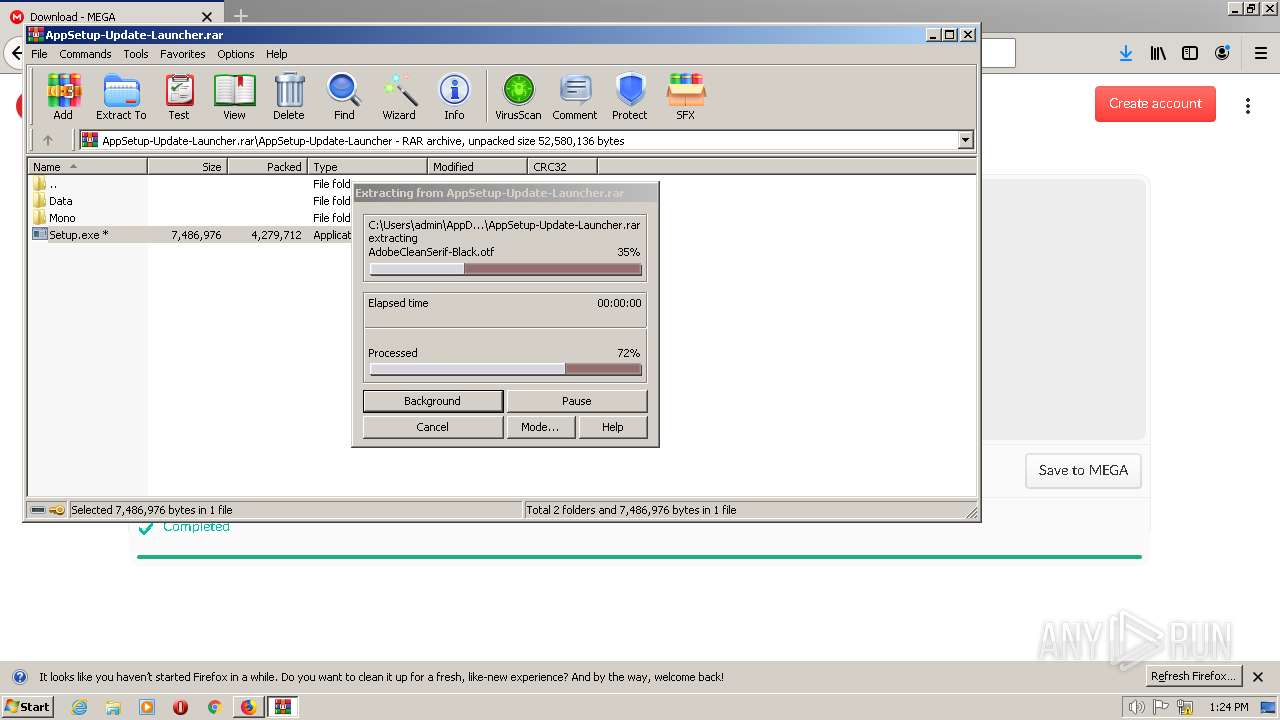Open Firefox hamburger menu
The height and width of the screenshot is (720, 1280).
pyautogui.click(x=1261, y=53)
